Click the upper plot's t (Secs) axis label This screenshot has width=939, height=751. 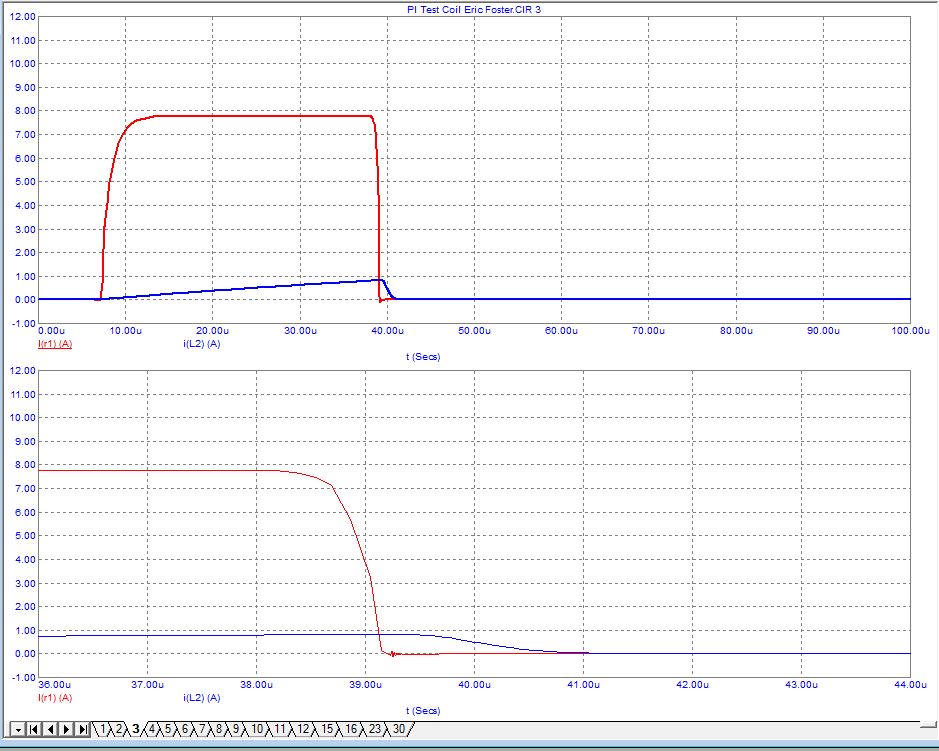pos(423,357)
